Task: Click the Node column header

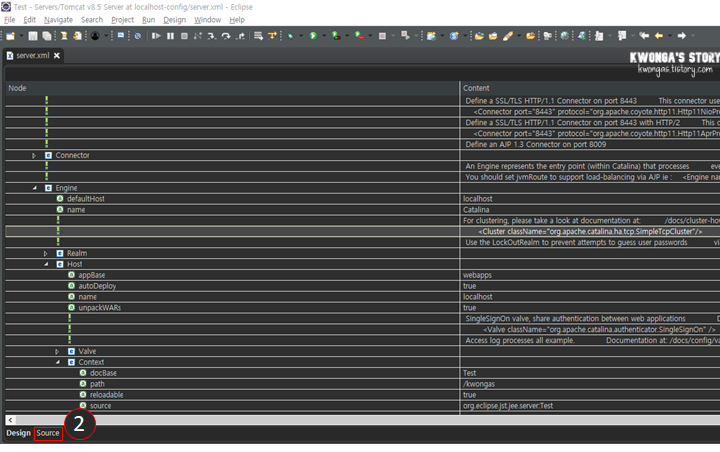Action: click(x=232, y=88)
